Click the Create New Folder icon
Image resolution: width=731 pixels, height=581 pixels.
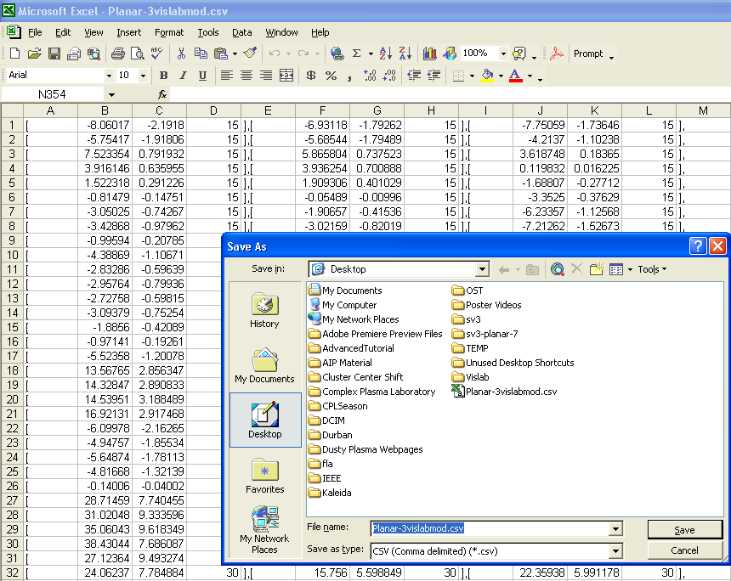pyautogui.click(x=596, y=269)
